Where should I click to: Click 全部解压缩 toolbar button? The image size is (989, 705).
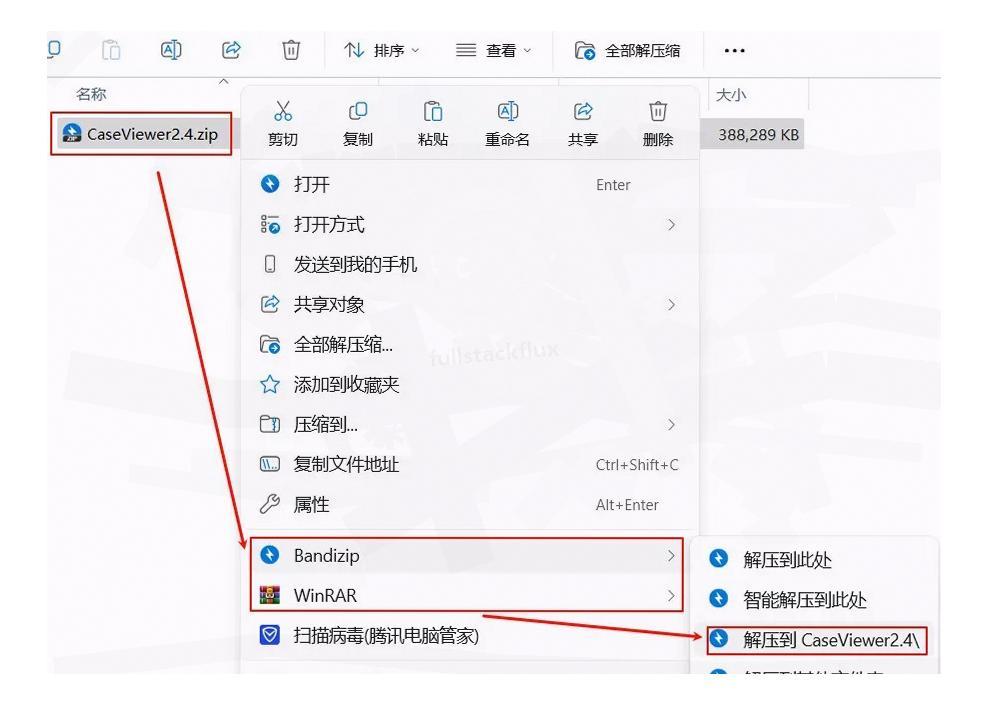(x=628, y=50)
